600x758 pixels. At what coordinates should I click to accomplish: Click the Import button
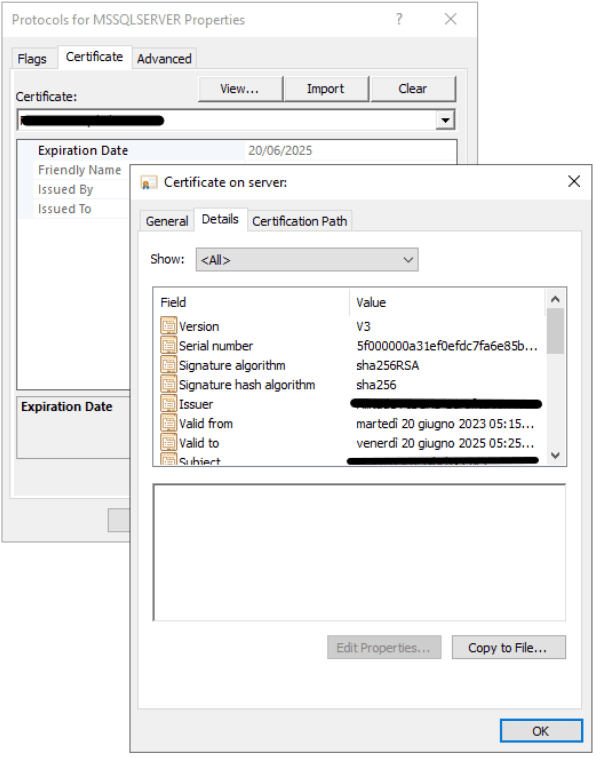pos(326,88)
